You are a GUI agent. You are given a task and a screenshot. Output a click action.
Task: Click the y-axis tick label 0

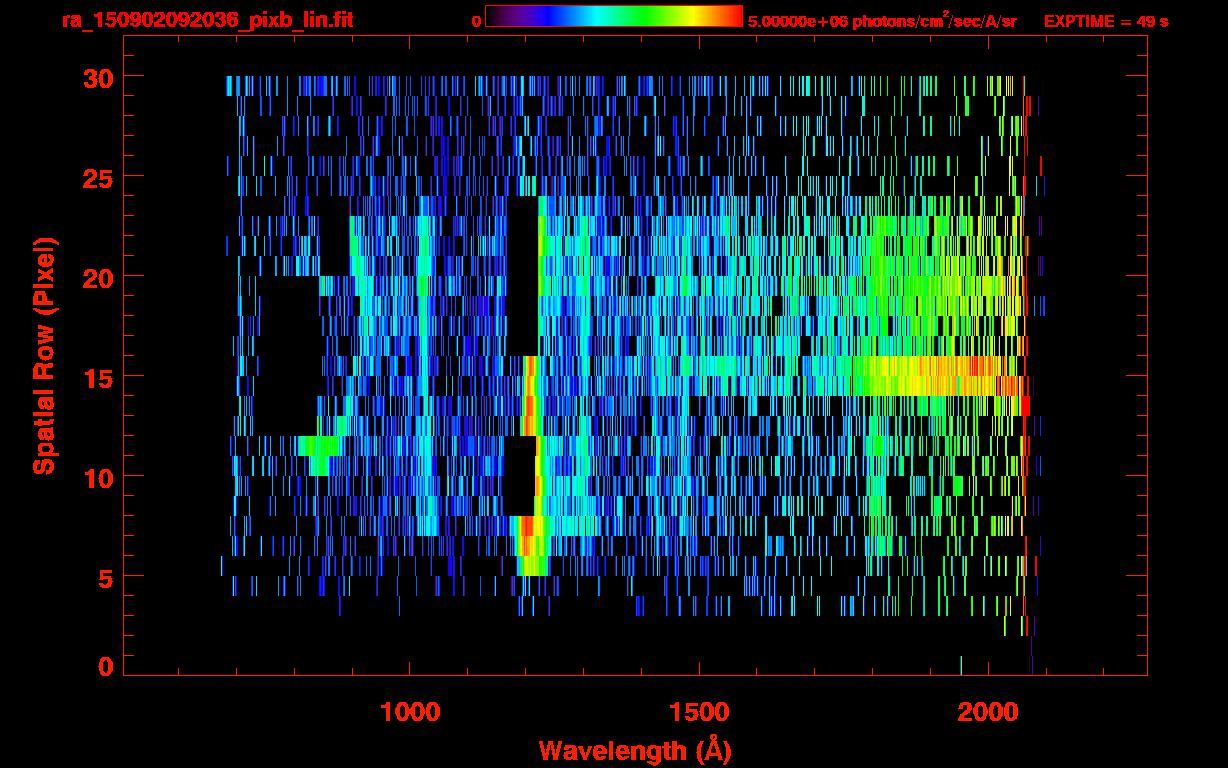pos(103,666)
